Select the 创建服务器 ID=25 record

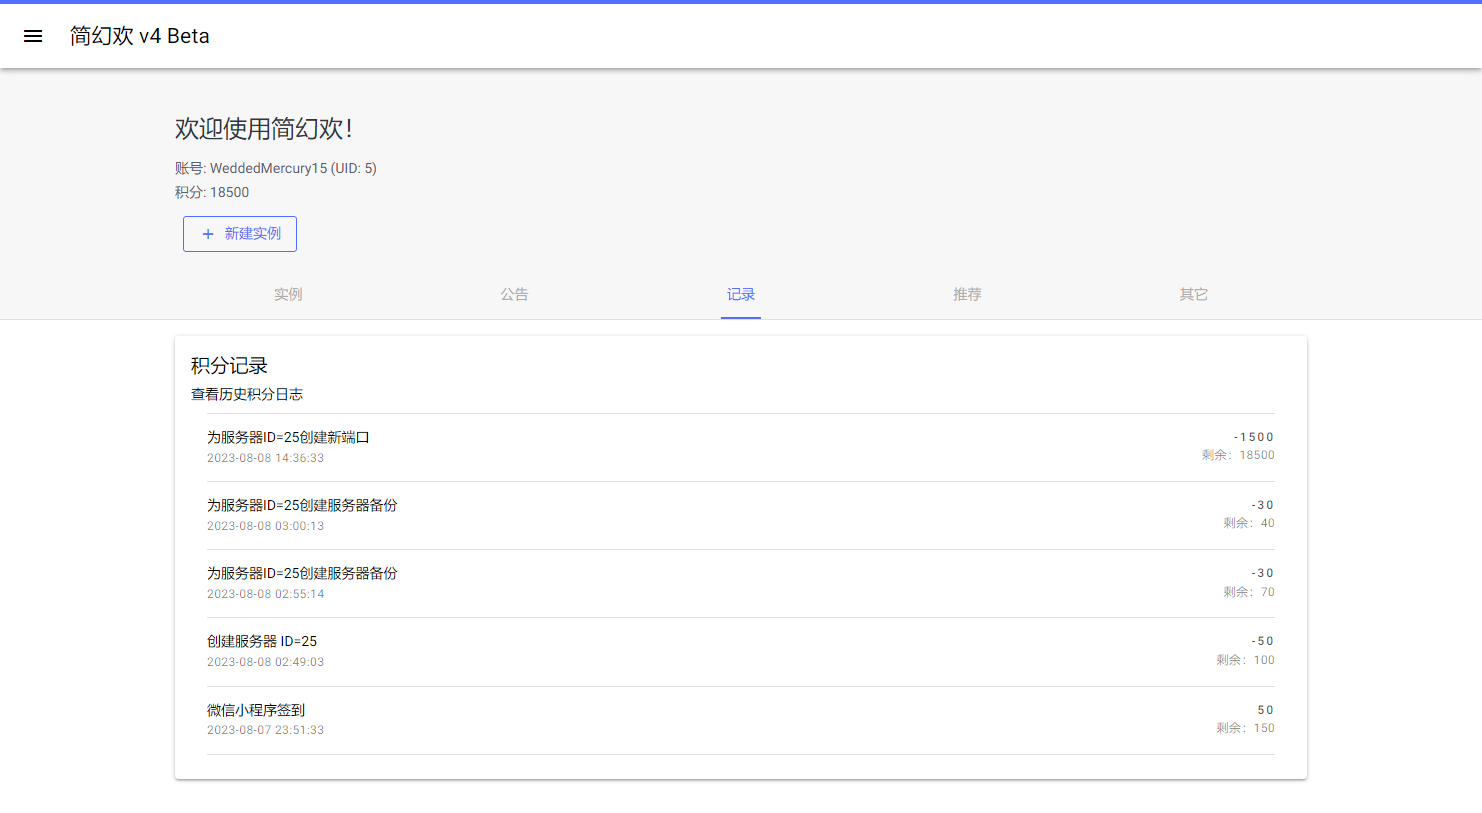(x=262, y=642)
